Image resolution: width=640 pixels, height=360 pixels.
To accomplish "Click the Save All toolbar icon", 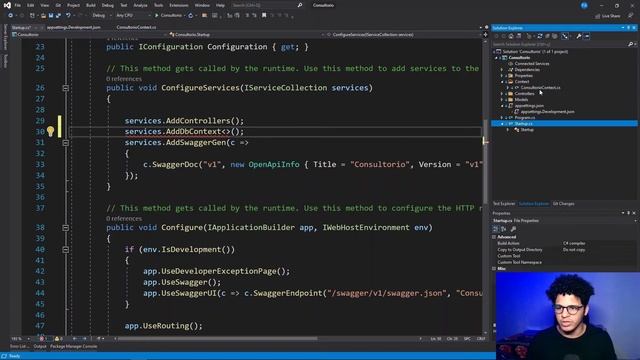I will (x=58, y=16).
